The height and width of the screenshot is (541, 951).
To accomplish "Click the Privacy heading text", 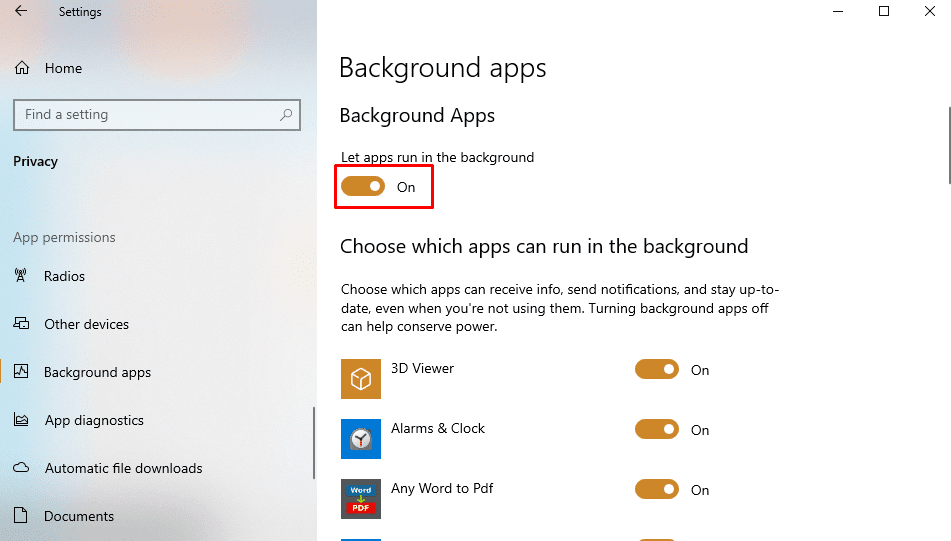I will (35, 161).
